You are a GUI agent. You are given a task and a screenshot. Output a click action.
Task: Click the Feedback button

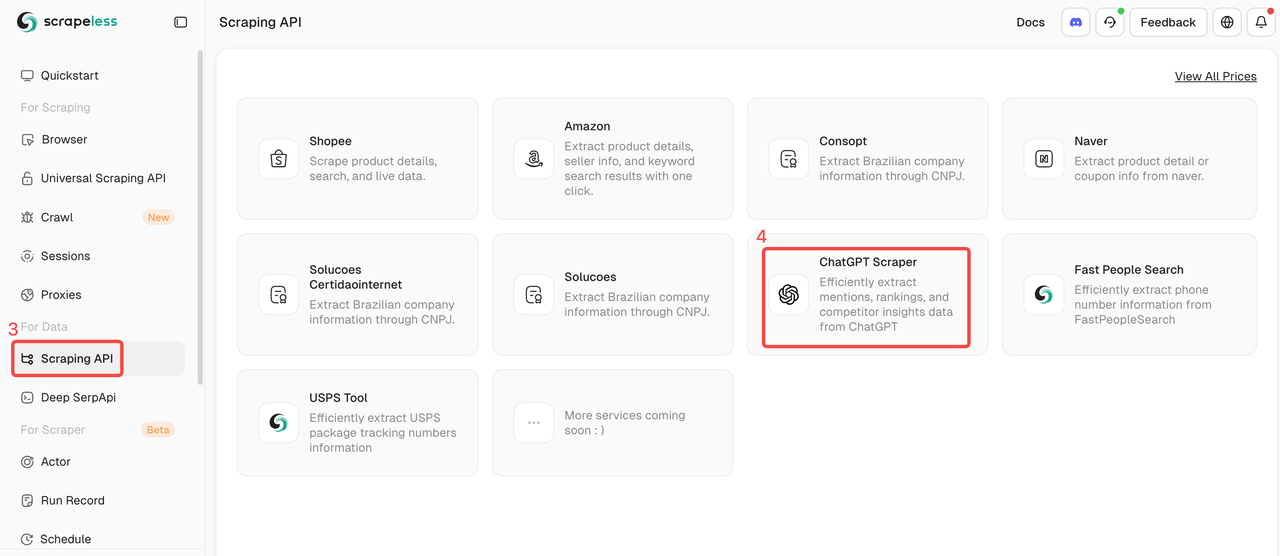pos(1168,22)
